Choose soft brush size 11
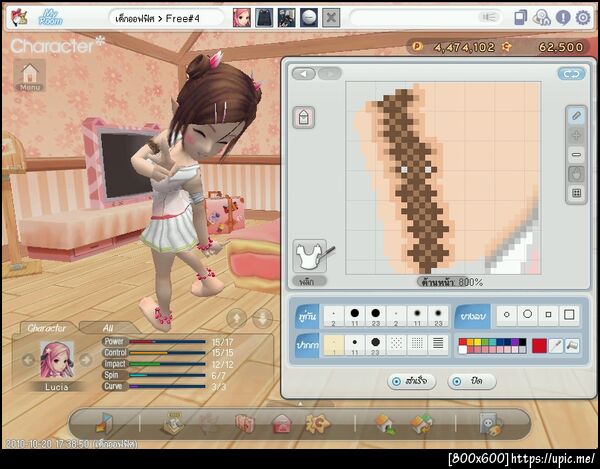This screenshot has height=469, width=600. (417, 316)
